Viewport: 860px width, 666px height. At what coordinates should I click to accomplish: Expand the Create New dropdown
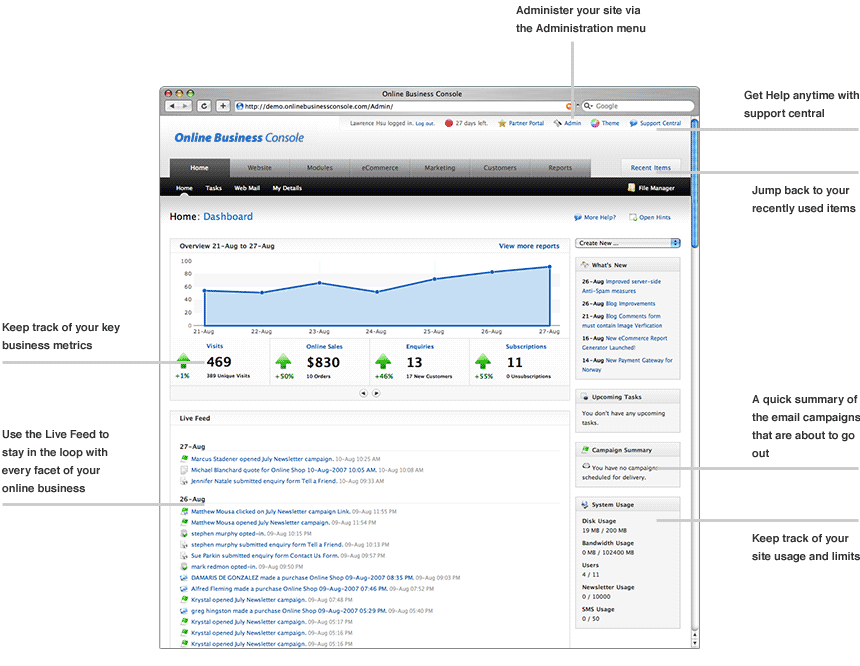pyautogui.click(x=628, y=243)
